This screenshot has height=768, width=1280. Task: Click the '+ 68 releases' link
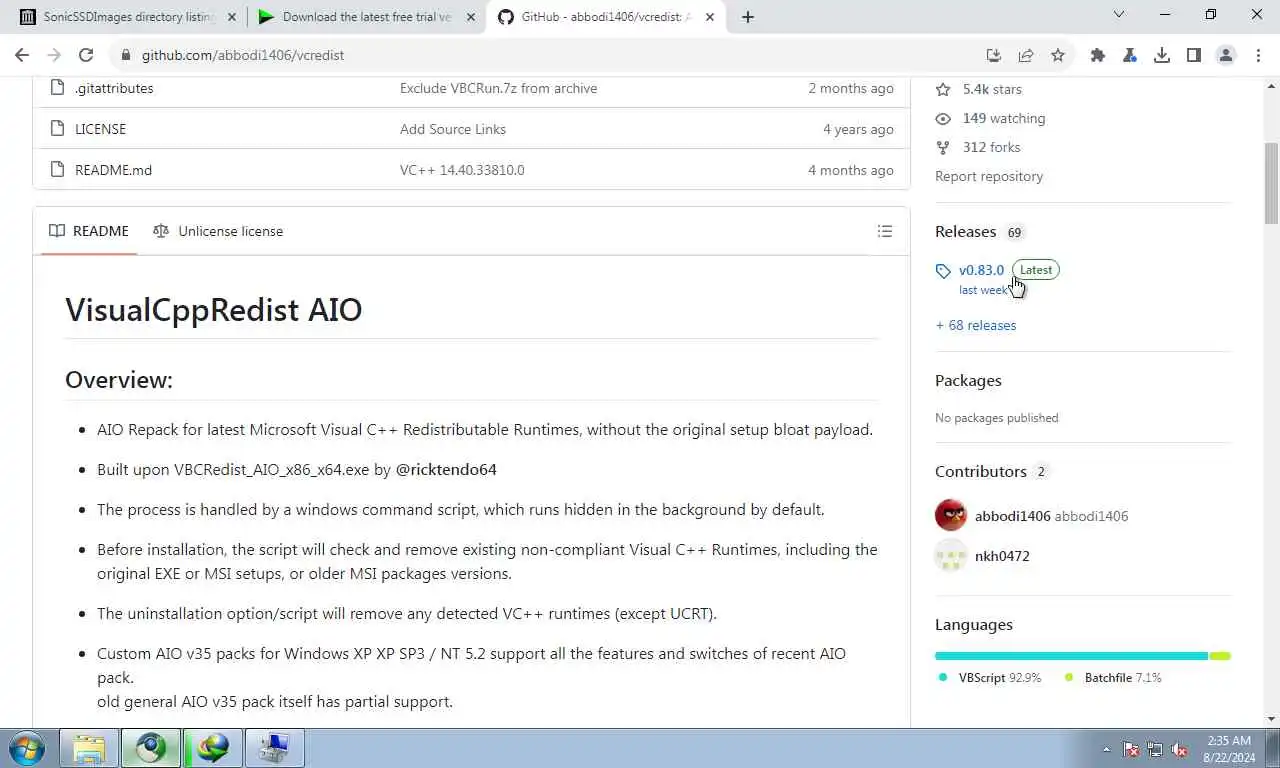[976, 325]
